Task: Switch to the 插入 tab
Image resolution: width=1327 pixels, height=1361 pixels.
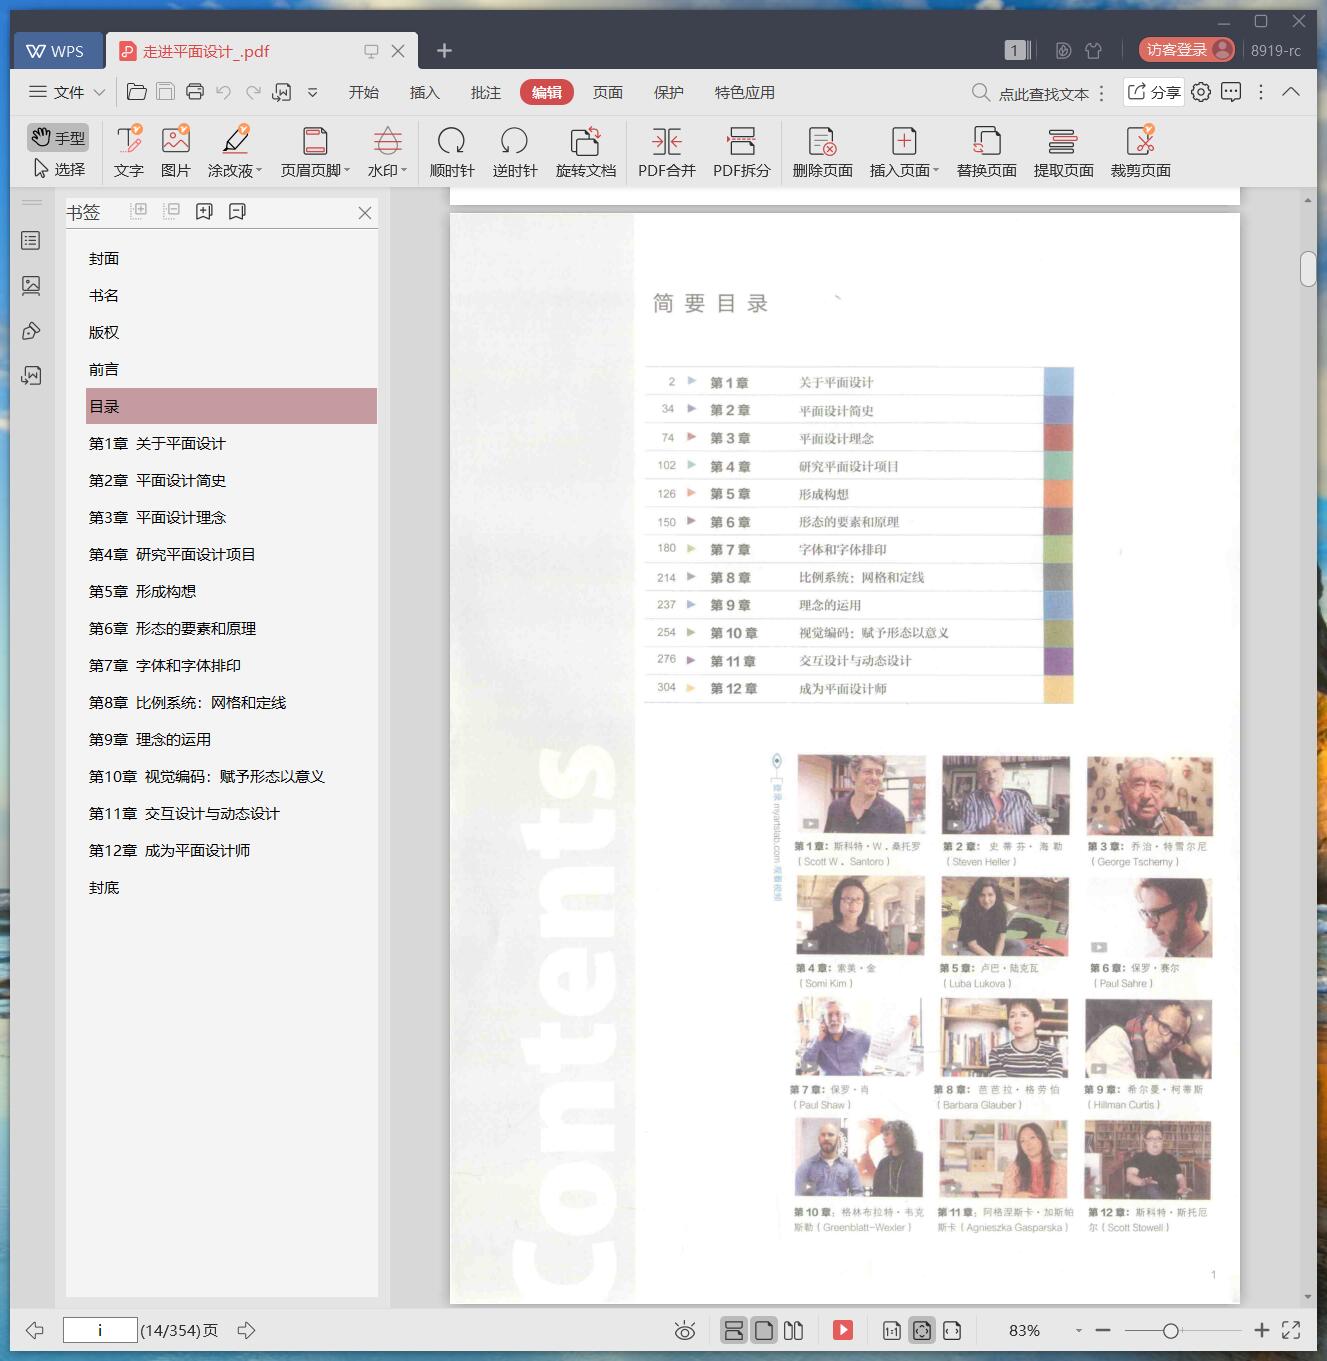Action: coord(425,92)
